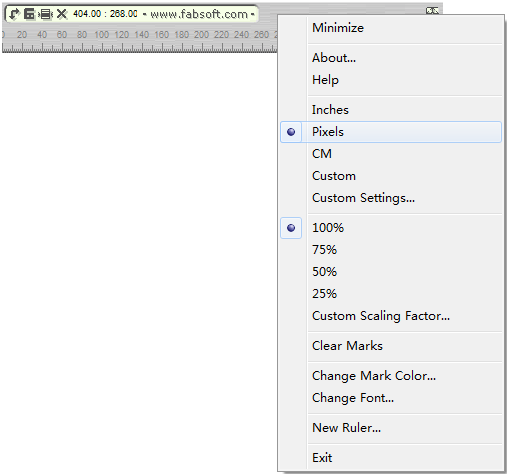Image resolution: width=507 pixels, height=474 pixels.
Task: Click the www.fabsoft.com link on ruler
Action: click(199, 14)
